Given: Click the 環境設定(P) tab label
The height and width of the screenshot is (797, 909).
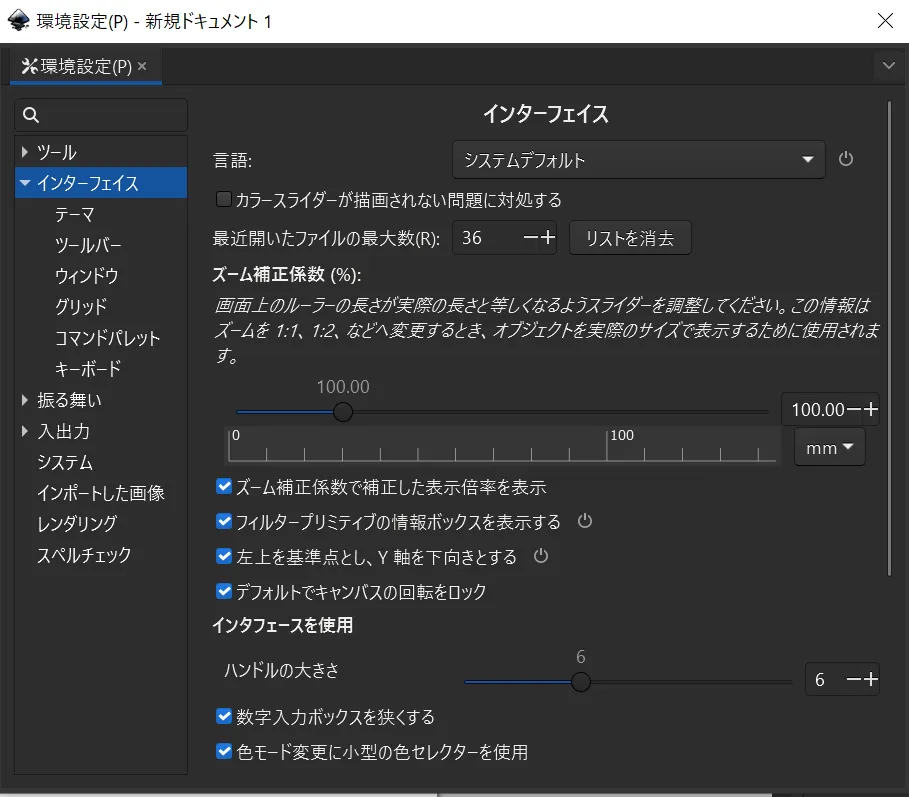Looking at the screenshot, I should [x=86, y=66].
